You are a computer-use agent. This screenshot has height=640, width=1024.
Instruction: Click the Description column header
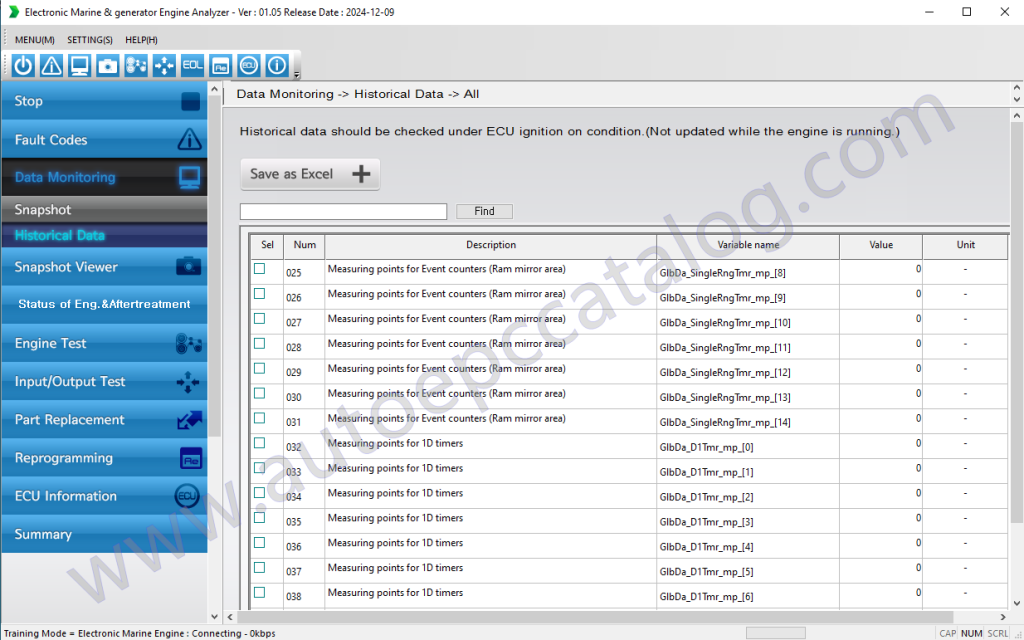click(x=490, y=246)
